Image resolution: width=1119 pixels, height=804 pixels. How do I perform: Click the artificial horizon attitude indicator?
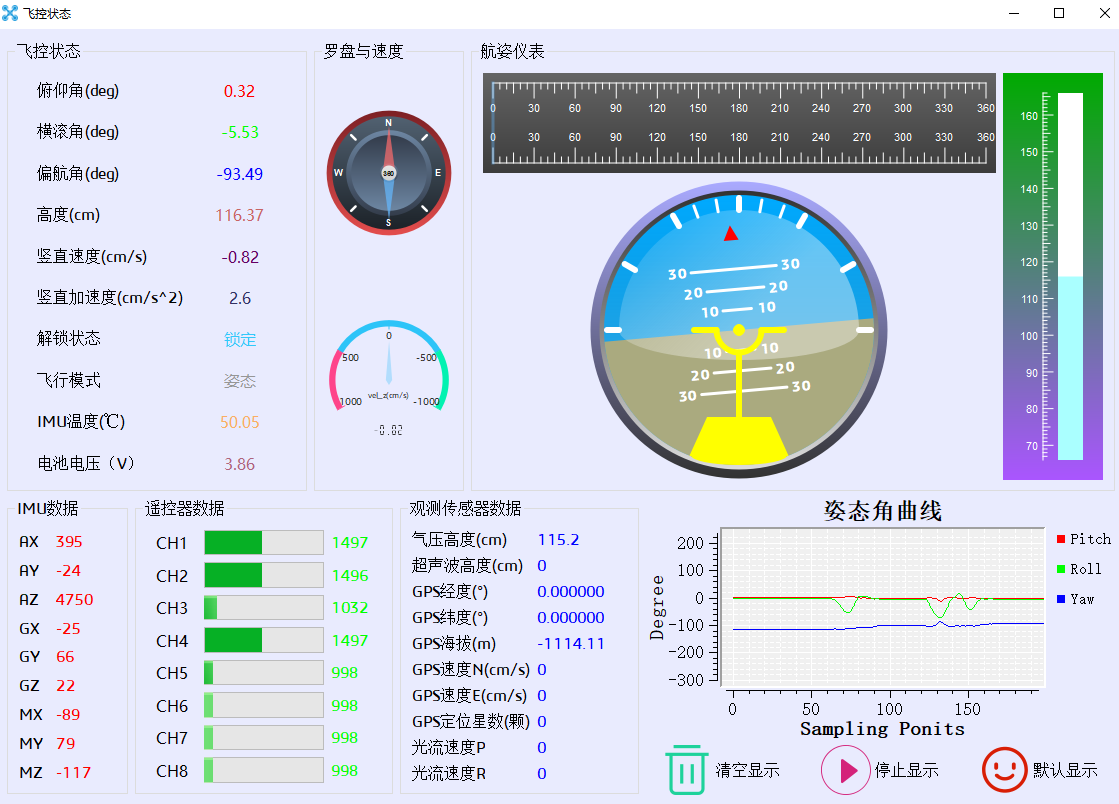tap(739, 330)
